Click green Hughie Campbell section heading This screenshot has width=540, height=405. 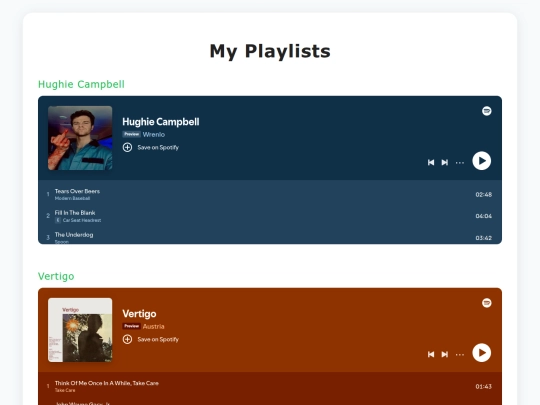(x=81, y=84)
